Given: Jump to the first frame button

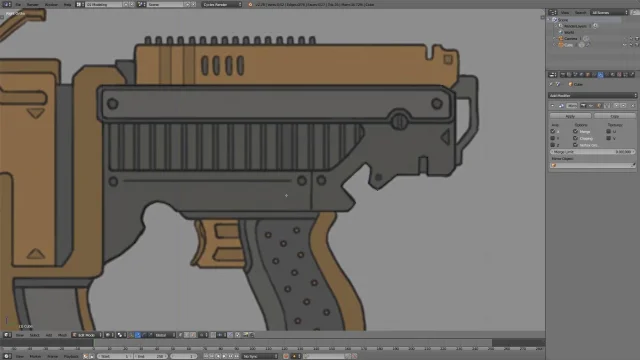Looking at the screenshot, I should 206,356.
